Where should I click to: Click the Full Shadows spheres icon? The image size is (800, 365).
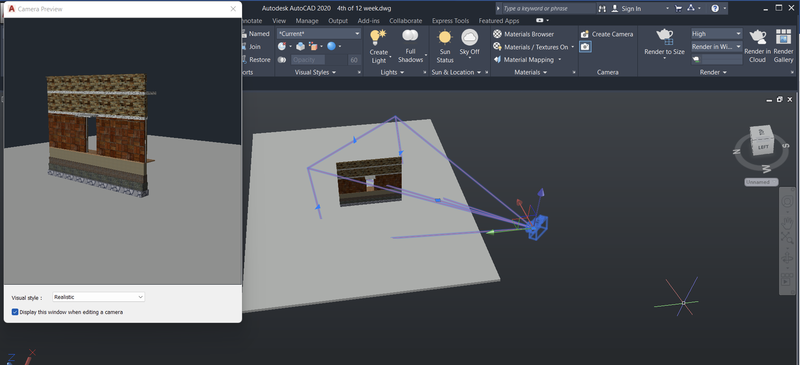pos(410,36)
